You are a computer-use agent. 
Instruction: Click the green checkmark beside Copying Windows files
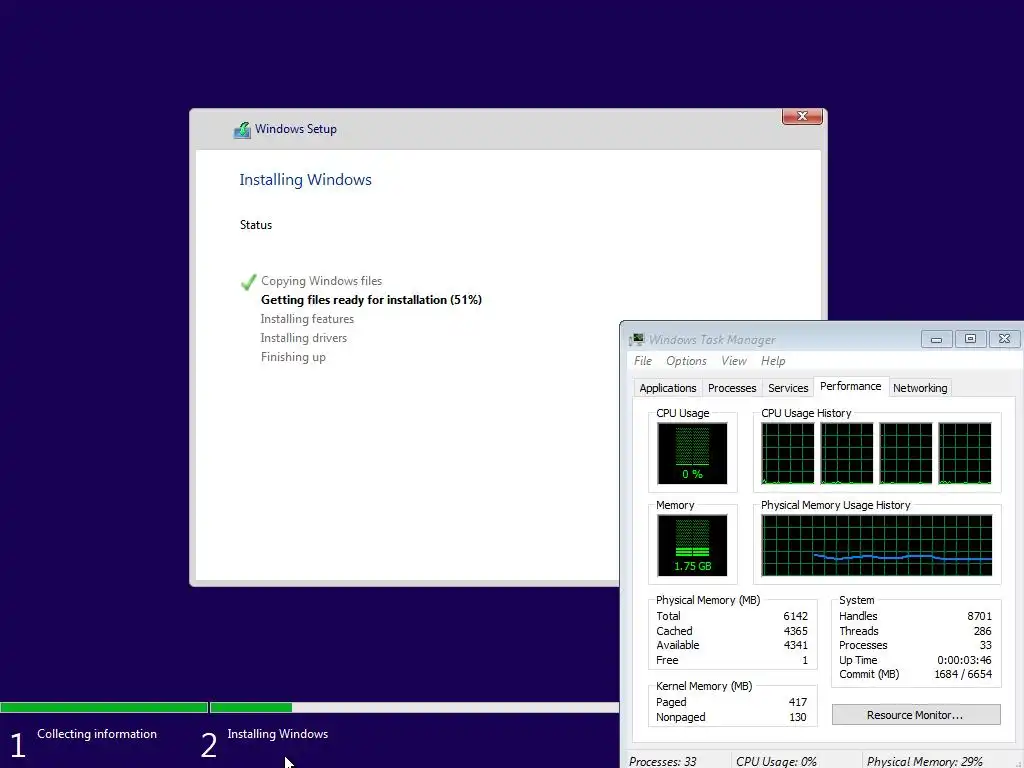click(x=248, y=282)
